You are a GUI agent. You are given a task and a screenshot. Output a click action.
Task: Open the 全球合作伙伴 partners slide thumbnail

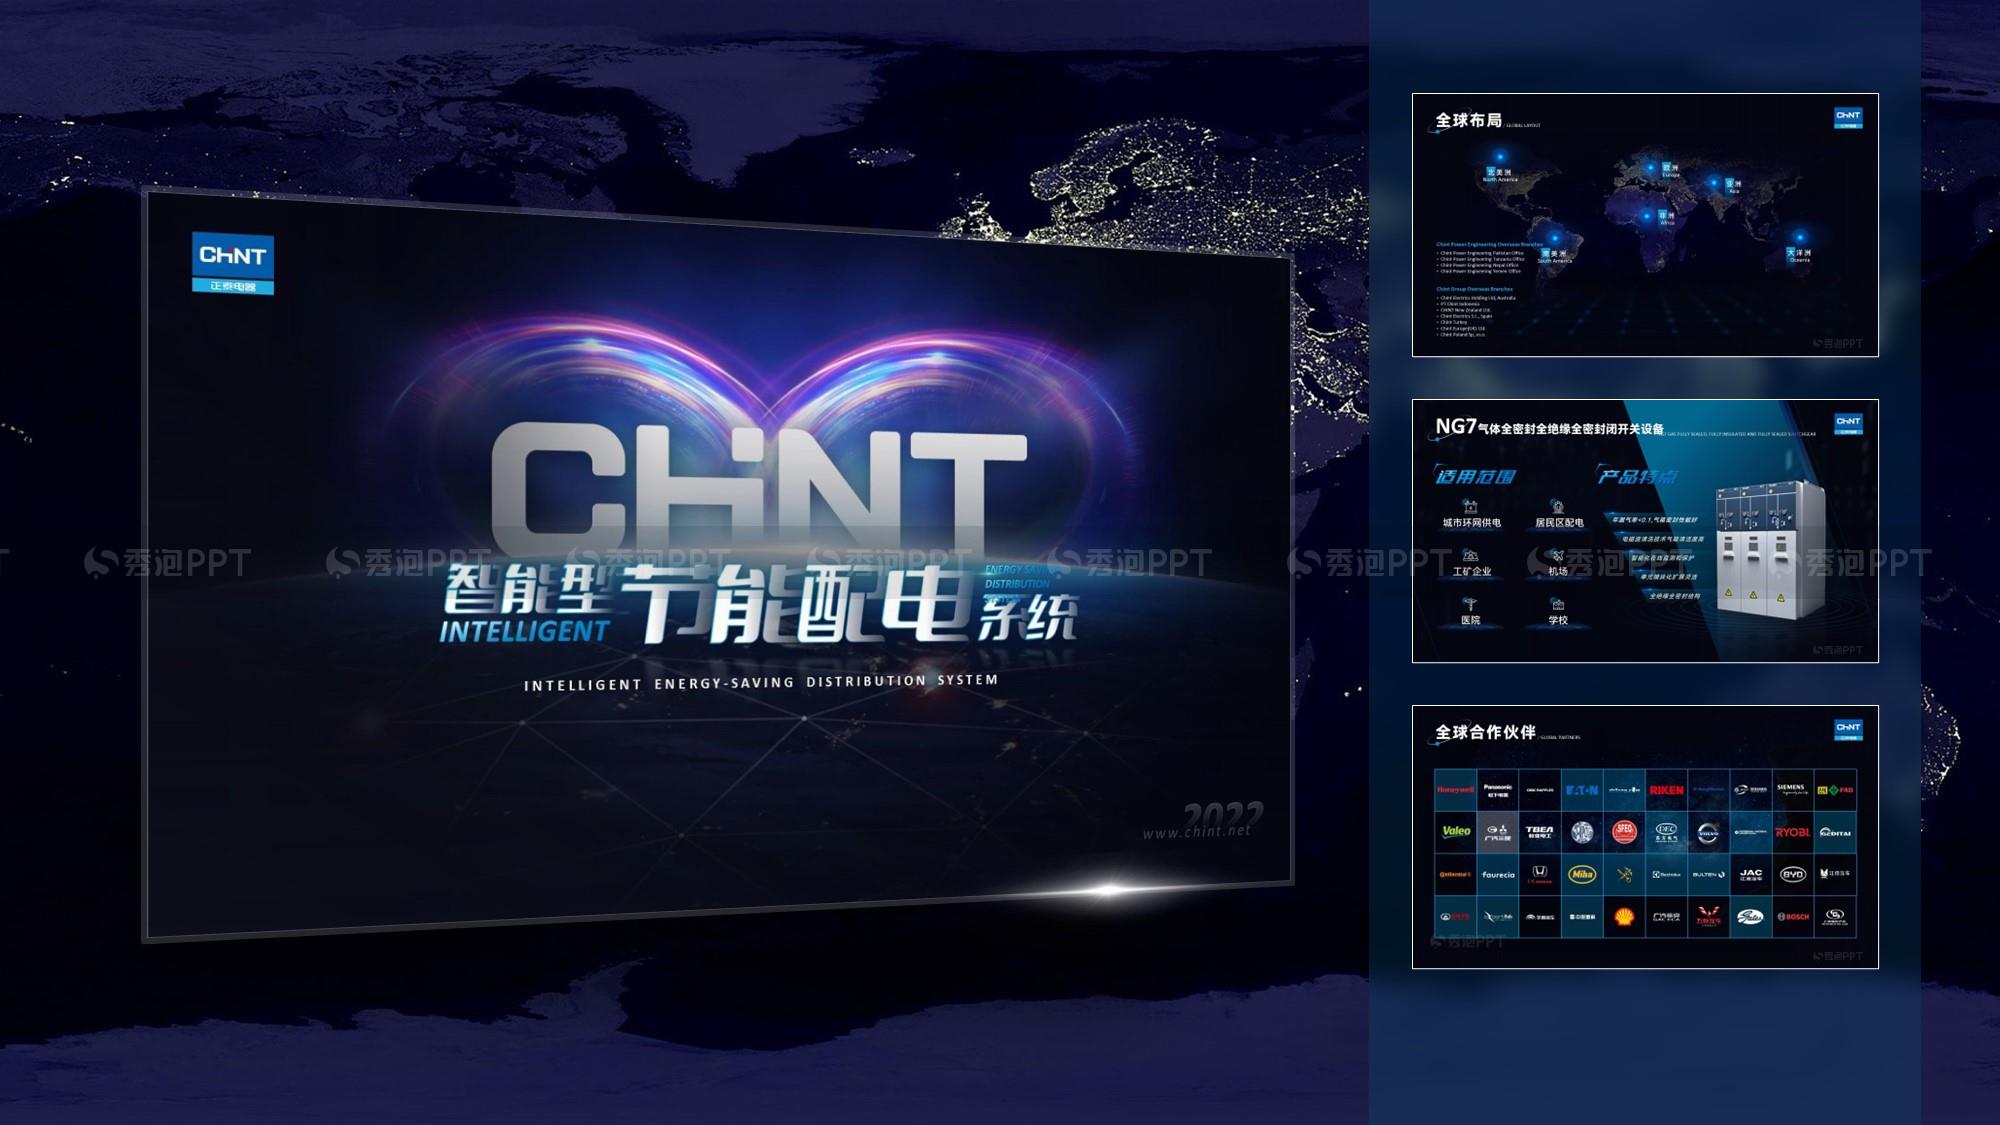pyautogui.click(x=1645, y=837)
